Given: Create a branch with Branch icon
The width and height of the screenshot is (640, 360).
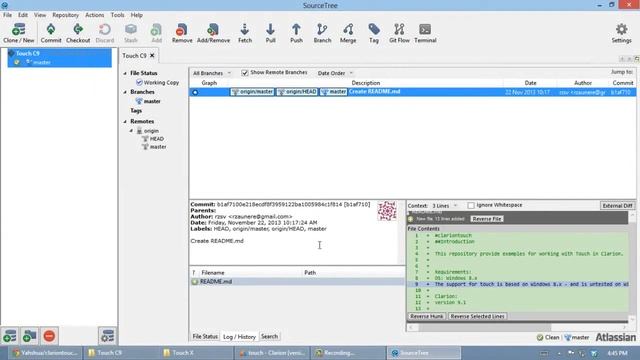Looking at the screenshot, I should 322,33.
